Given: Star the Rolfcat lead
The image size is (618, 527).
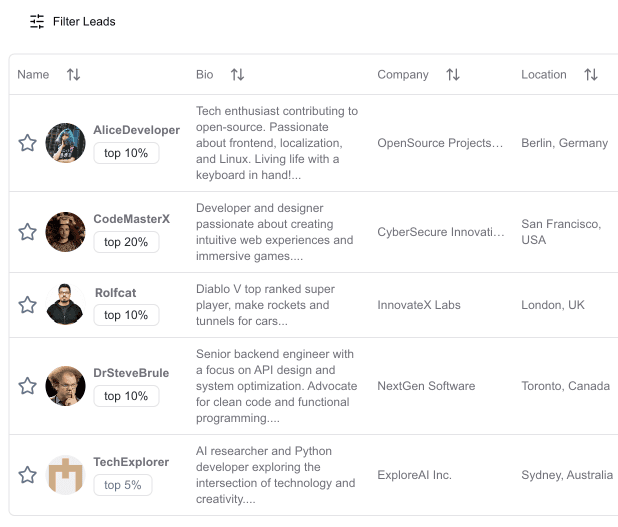Looking at the screenshot, I should coord(28,305).
